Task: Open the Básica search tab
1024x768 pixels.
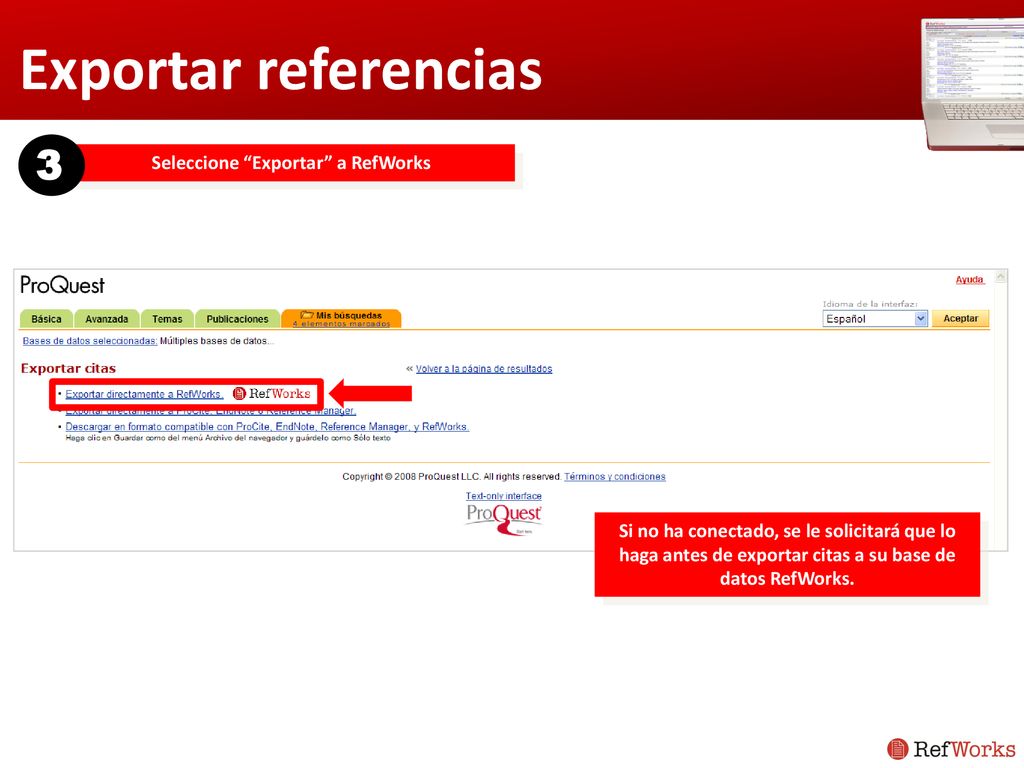Action: click(46, 319)
